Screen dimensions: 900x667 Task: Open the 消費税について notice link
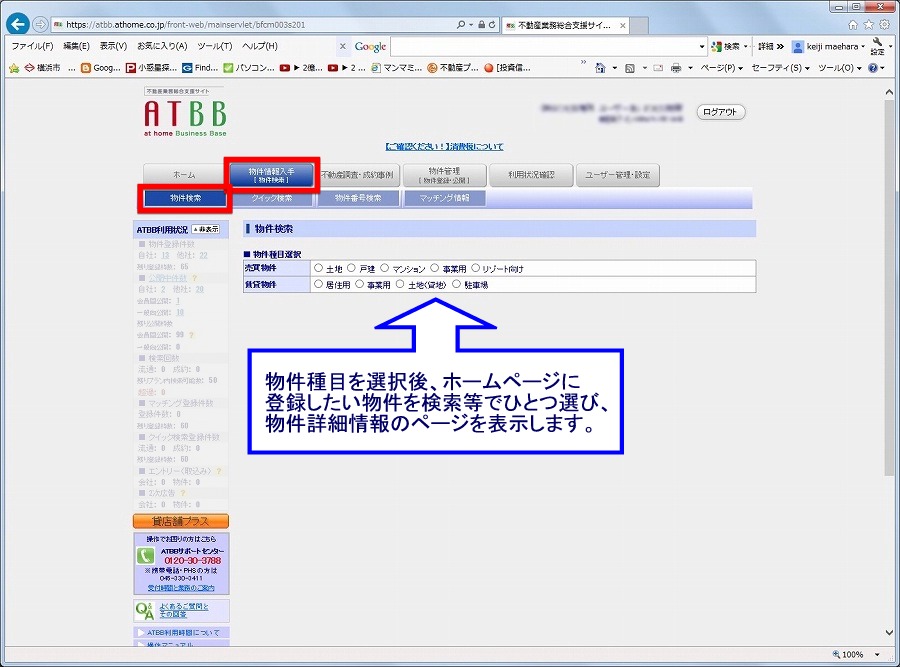pos(444,147)
